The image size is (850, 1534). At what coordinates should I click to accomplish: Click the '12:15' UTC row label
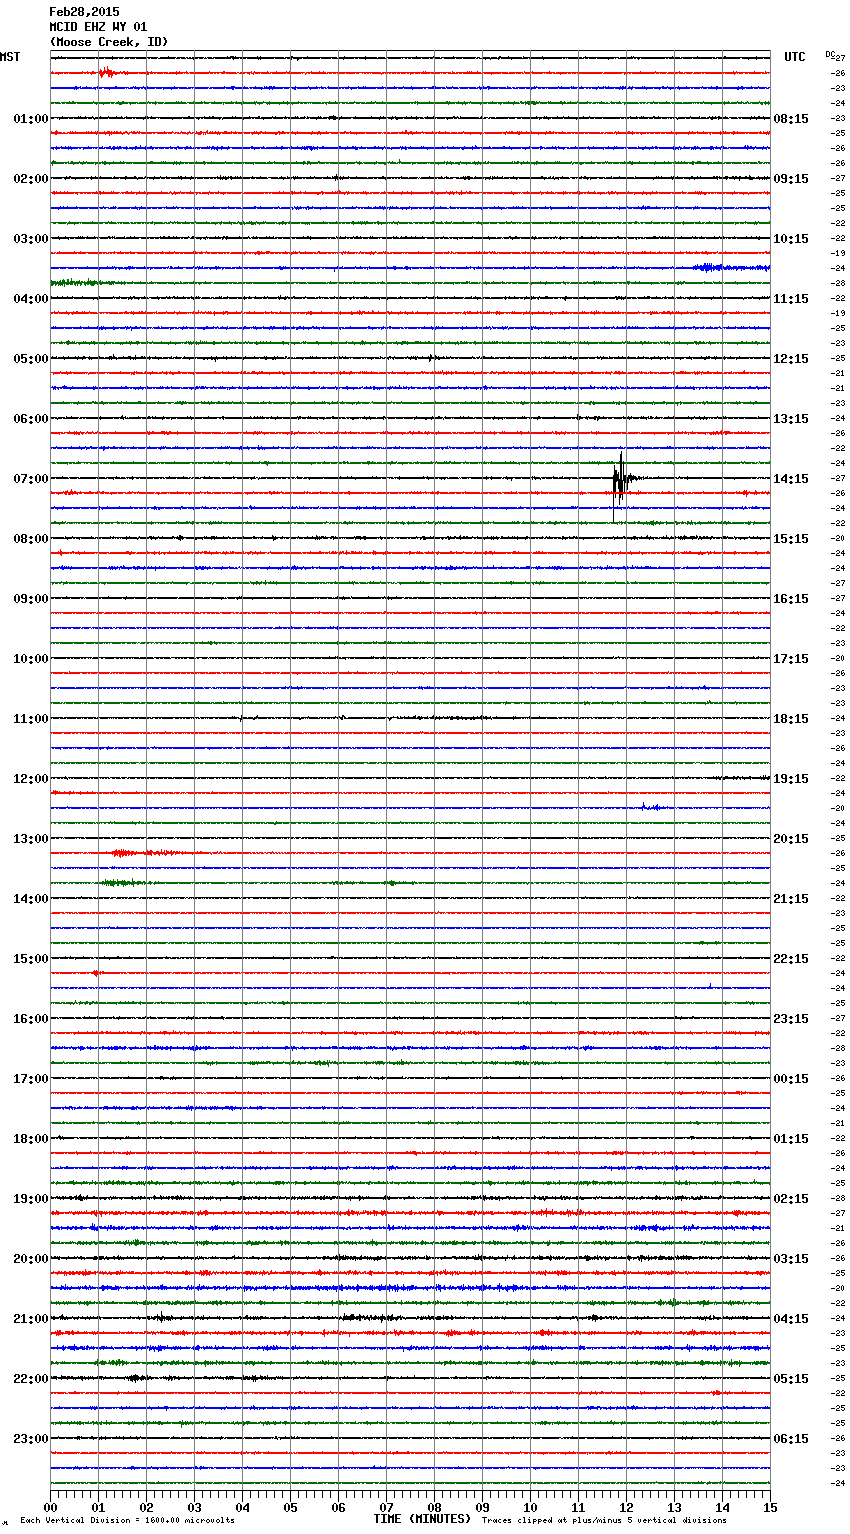(x=791, y=359)
